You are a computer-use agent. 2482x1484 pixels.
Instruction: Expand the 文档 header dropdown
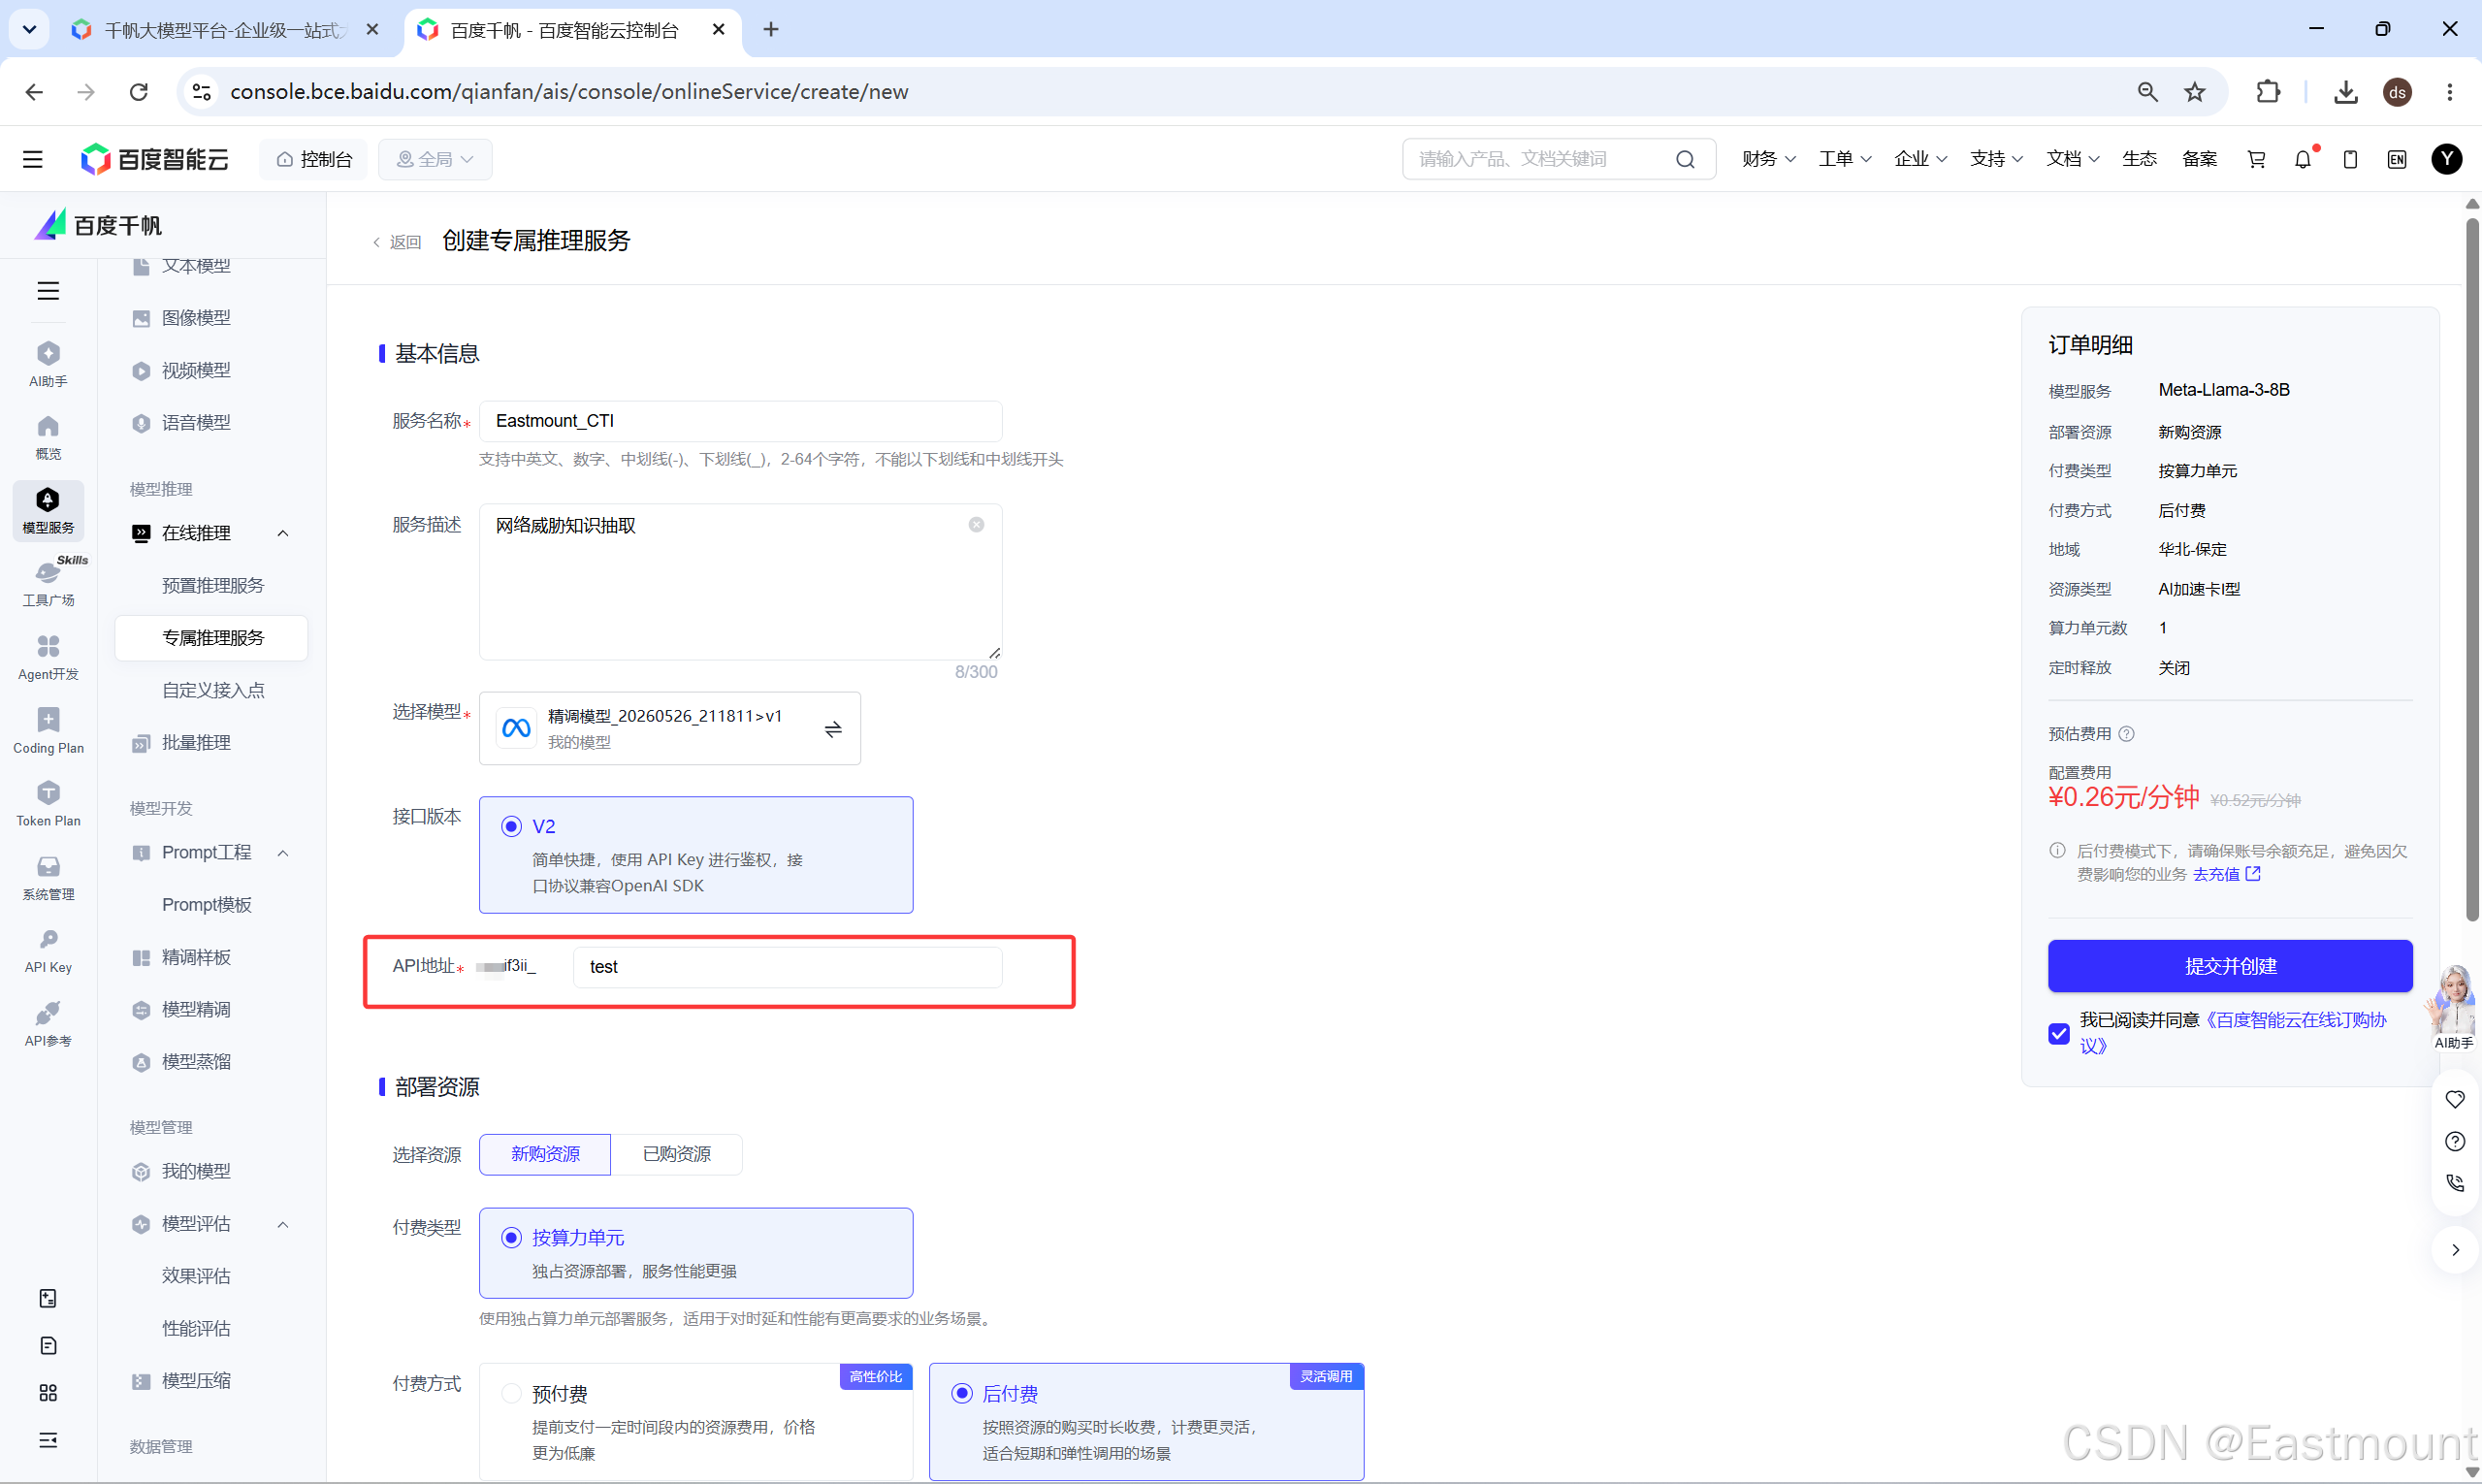[2072, 159]
